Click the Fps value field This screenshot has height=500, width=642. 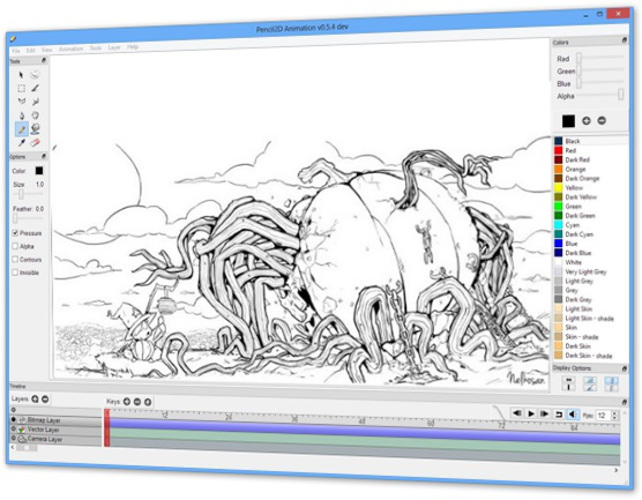pos(603,416)
